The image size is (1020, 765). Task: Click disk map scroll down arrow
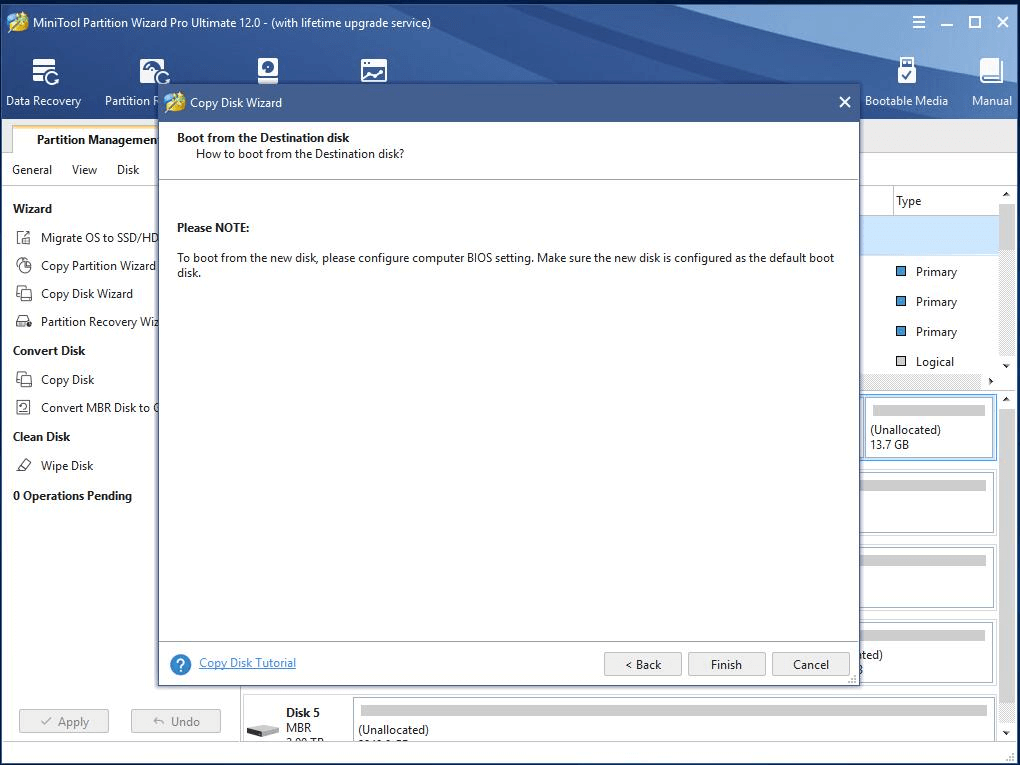click(x=1006, y=734)
